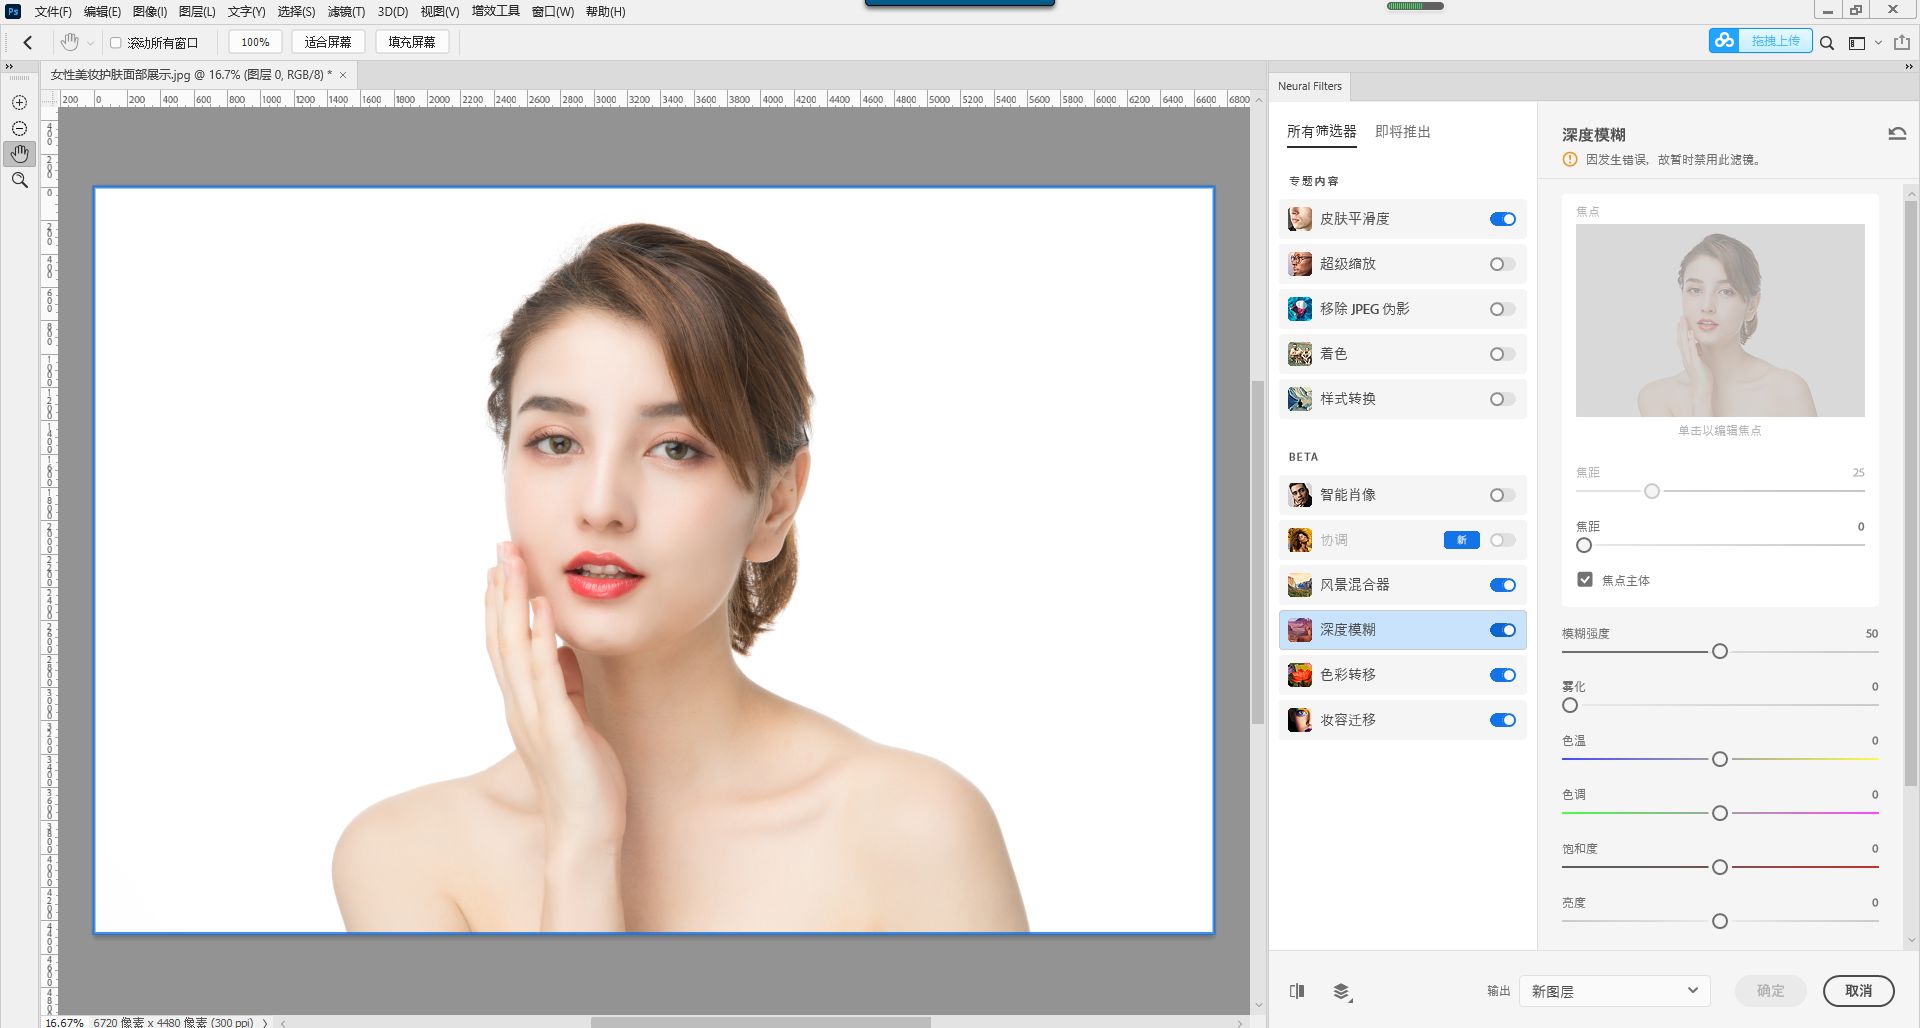Expand the Hand tool preset dropdown arrow
This screenshot has width=1920, height=1028.
click(90, 43)
